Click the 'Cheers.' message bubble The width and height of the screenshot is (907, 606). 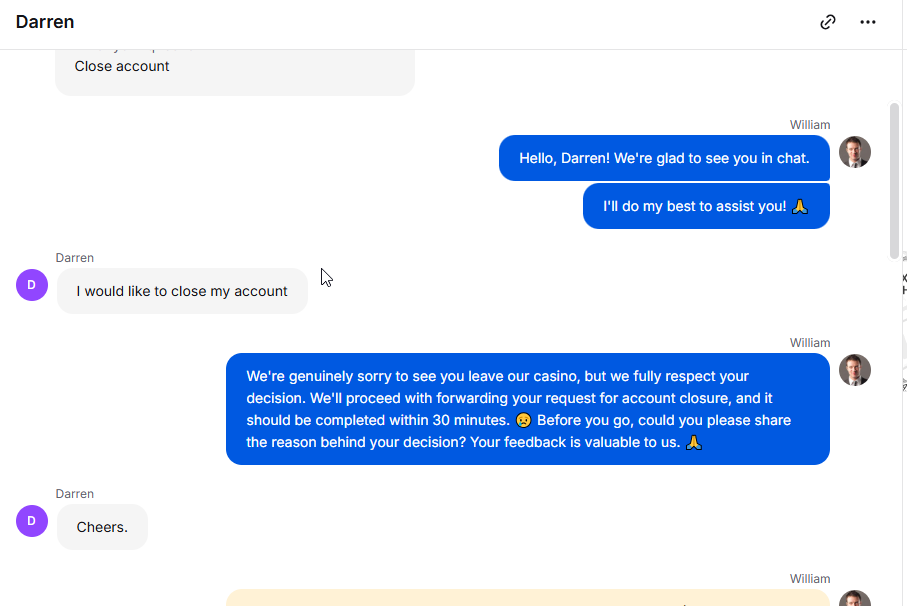tap(102, 527)
